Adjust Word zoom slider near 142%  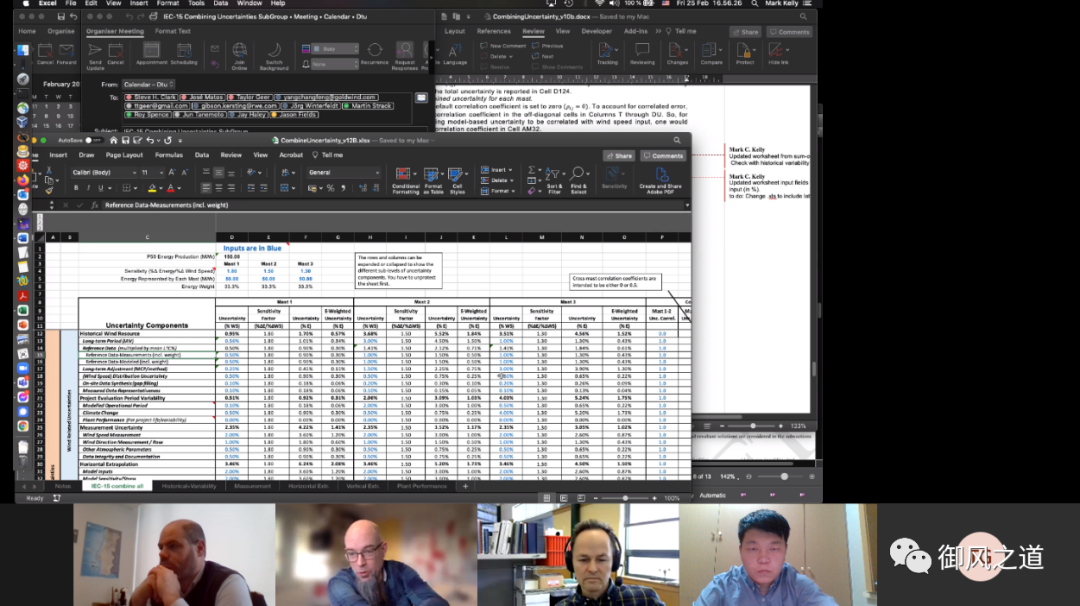point(784,477)
